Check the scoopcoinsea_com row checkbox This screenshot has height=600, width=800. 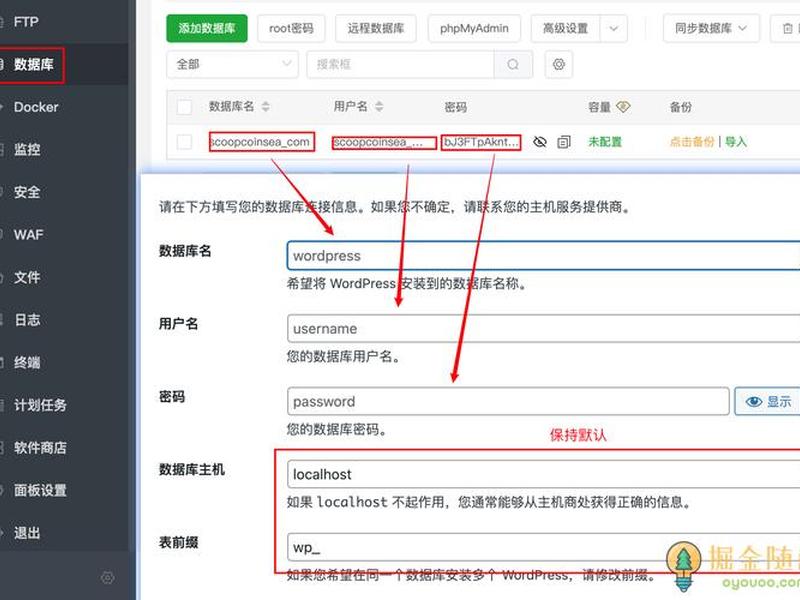click(x=184, y=142)
